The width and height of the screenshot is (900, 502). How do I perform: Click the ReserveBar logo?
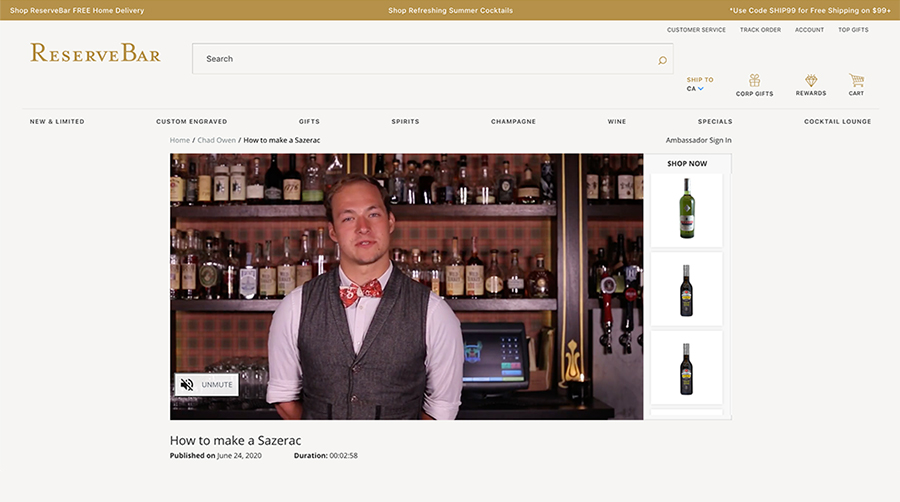tap(95, 53)
